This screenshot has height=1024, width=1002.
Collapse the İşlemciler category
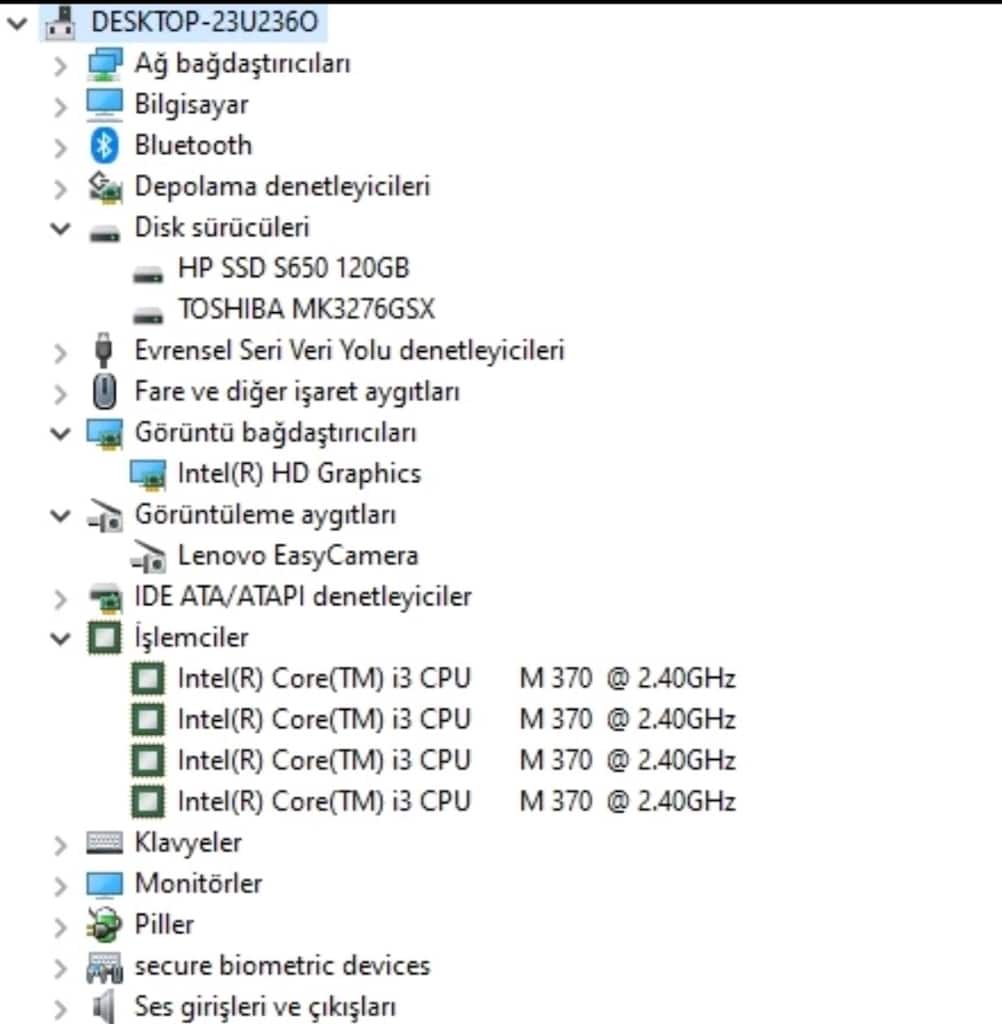coord(60,639)
